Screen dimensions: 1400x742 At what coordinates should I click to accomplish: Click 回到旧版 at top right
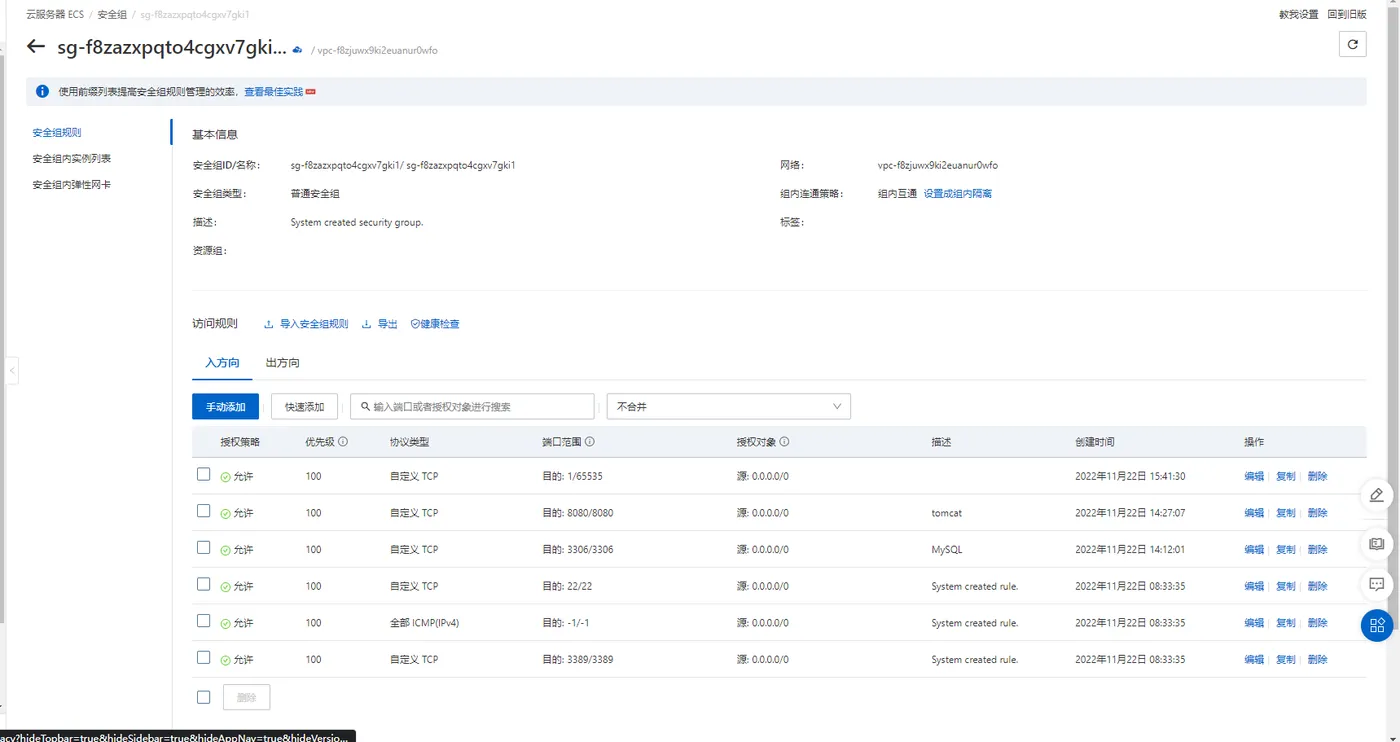(1347, 15)
